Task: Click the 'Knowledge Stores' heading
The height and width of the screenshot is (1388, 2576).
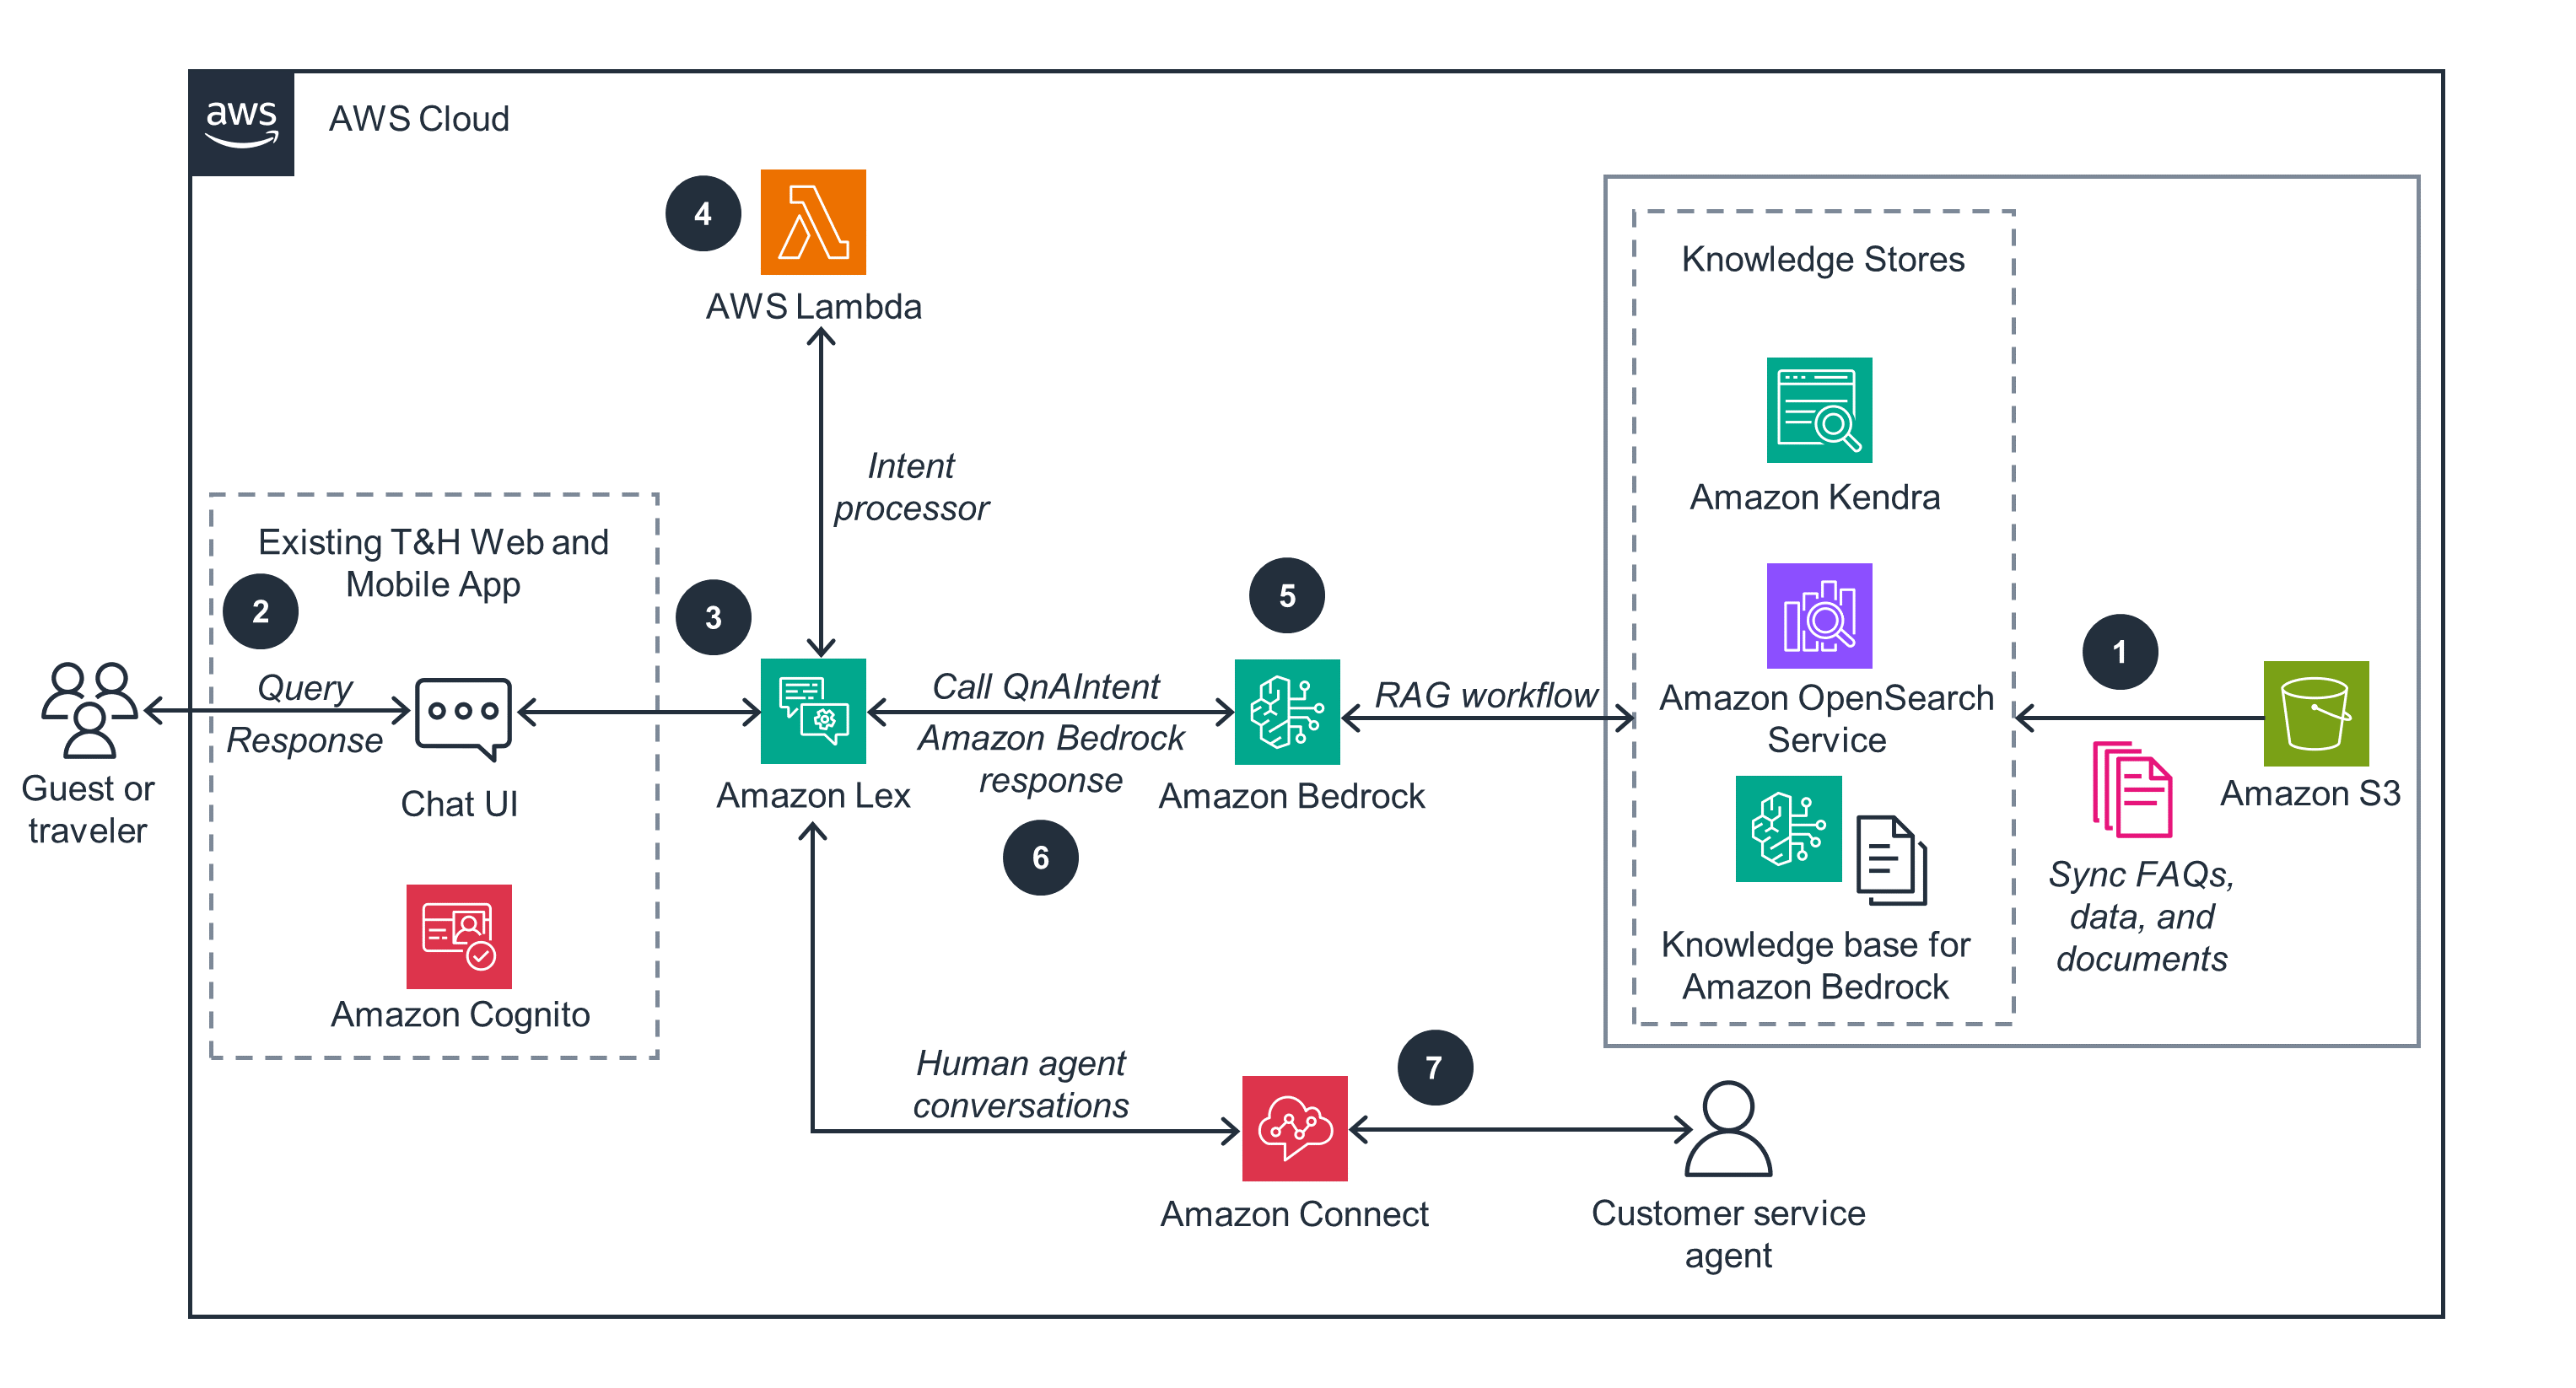Action: click(1823, 259)
